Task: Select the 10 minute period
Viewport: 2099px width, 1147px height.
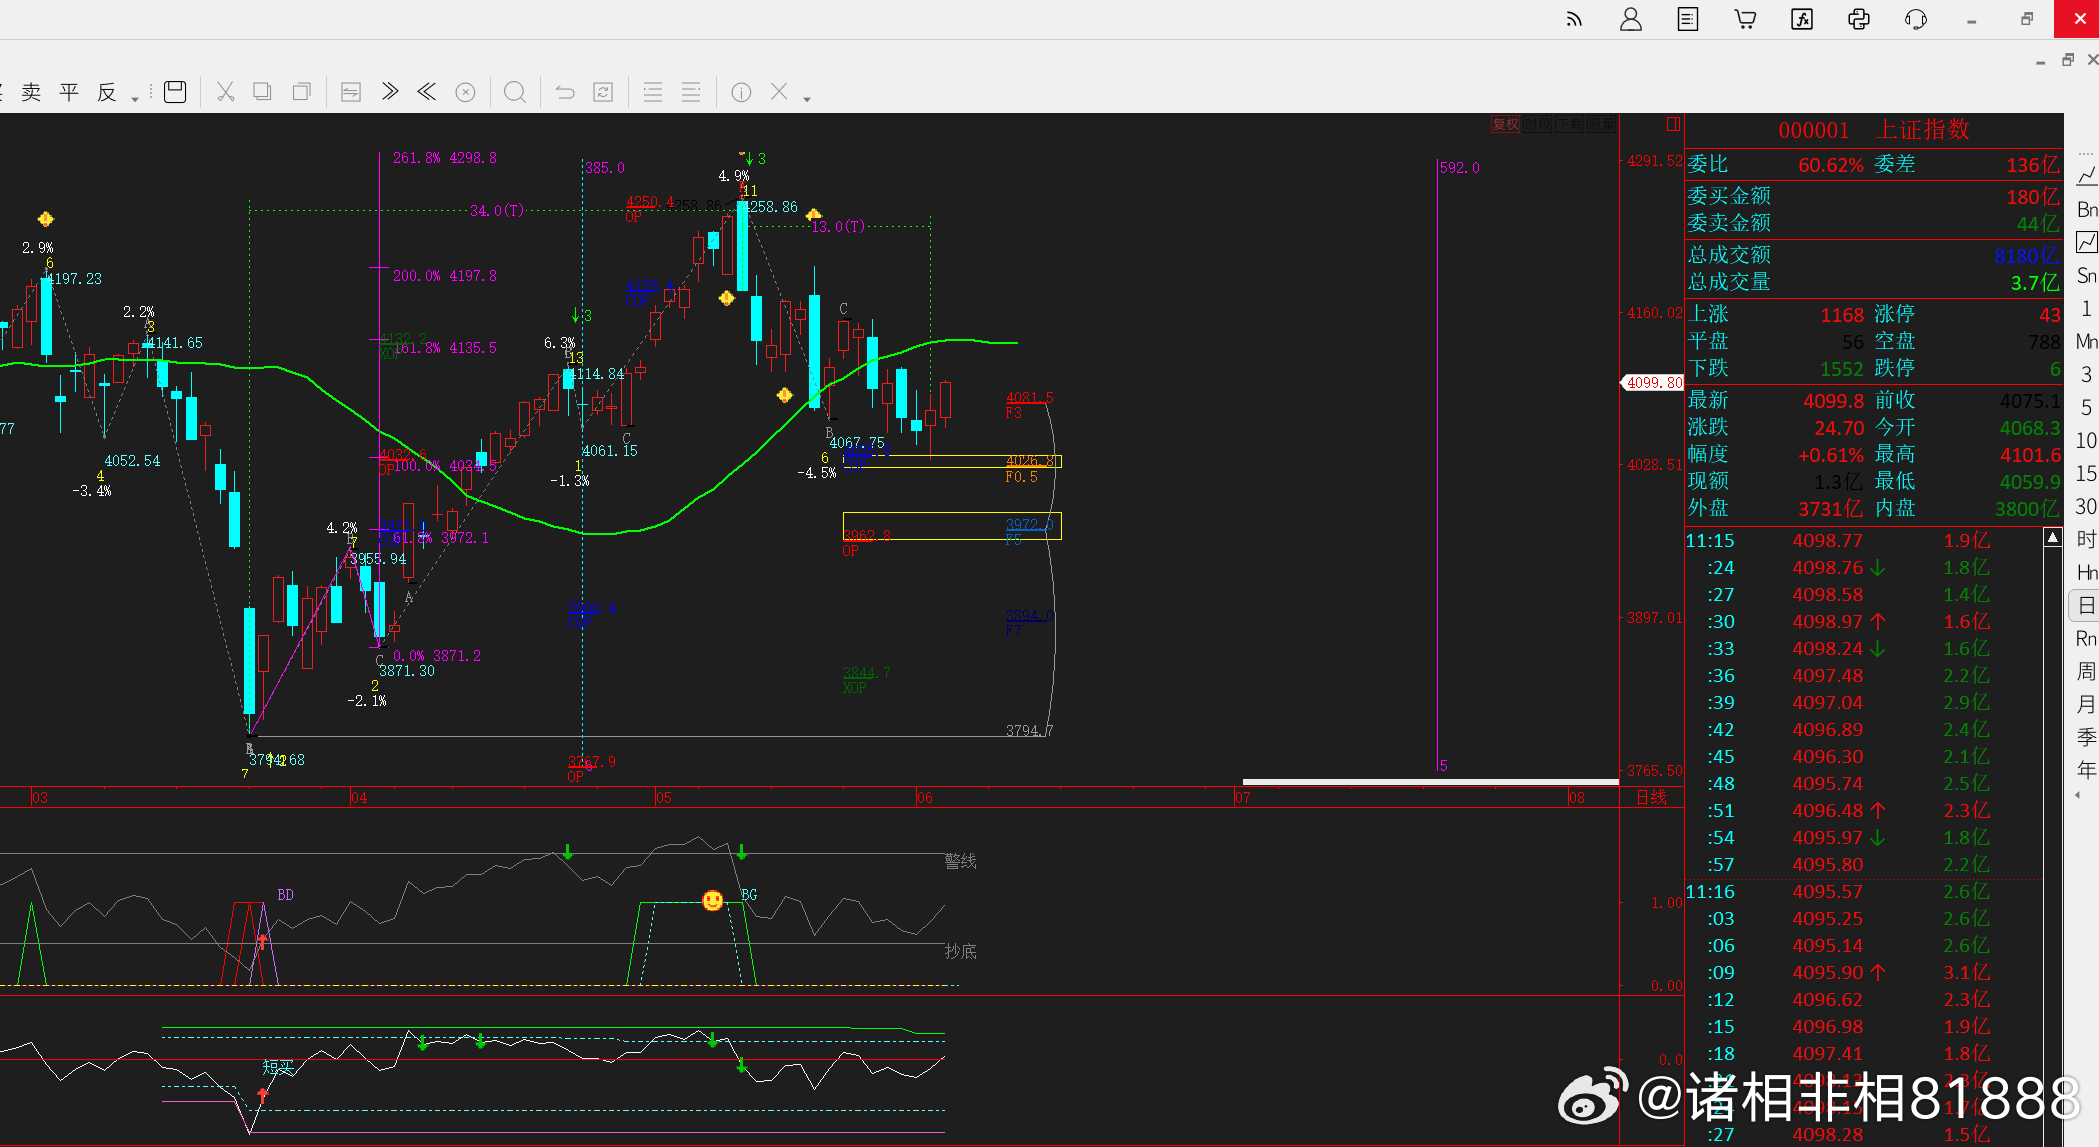Action: coord(2086,440)
